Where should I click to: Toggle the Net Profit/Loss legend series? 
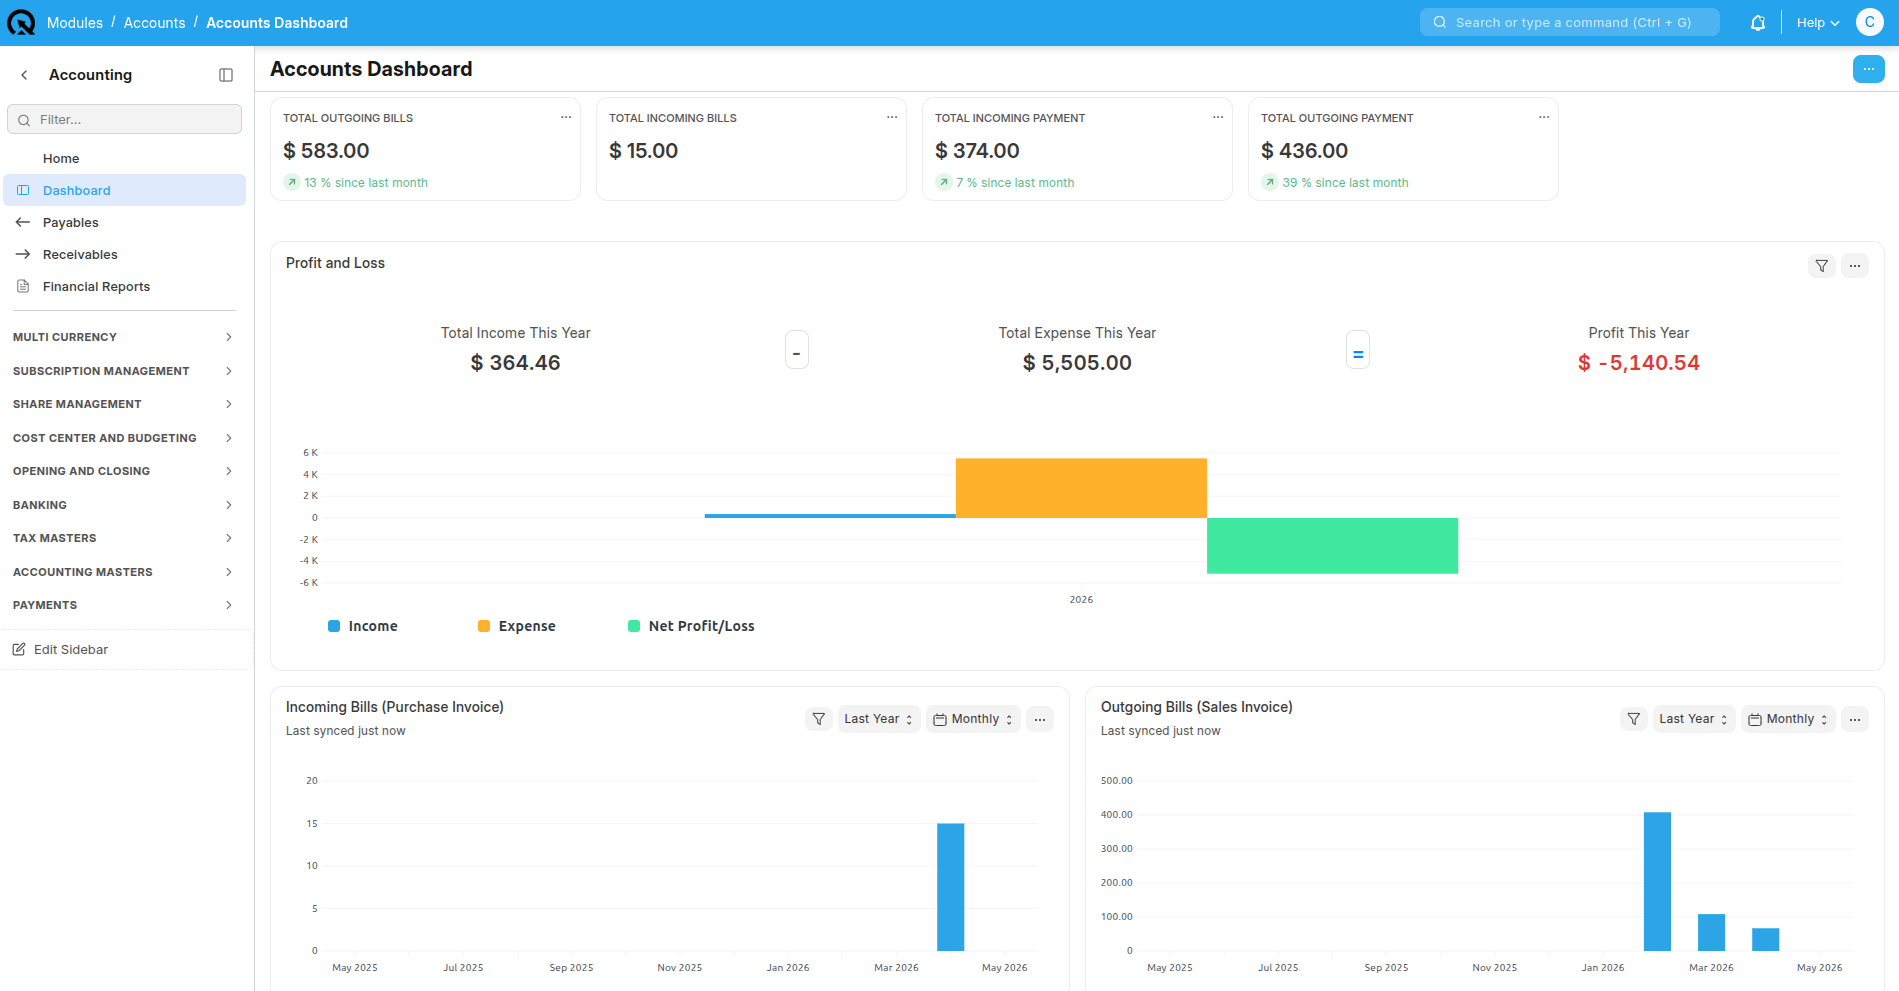[x=691, y=626]
